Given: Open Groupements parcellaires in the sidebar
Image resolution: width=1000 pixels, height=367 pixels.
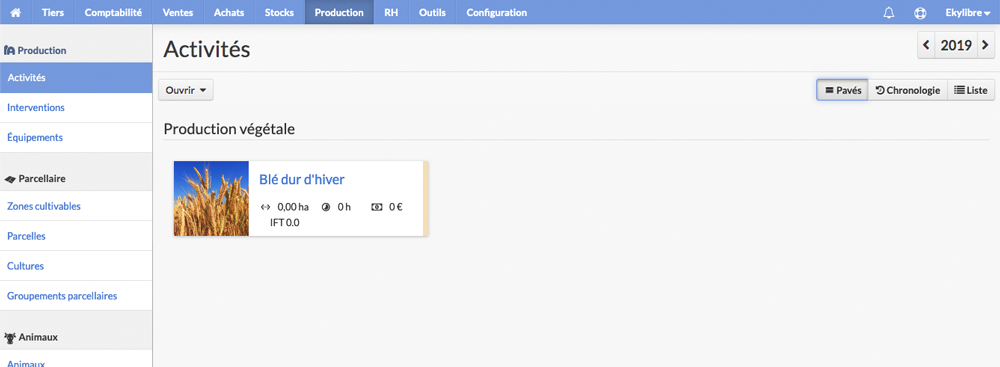Looking at the screenshot, I should 76,296.
